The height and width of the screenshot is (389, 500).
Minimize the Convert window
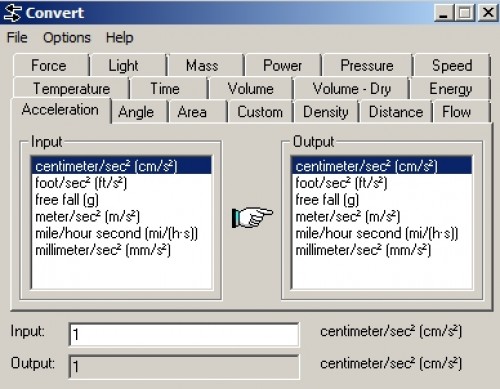click(443, 13)
